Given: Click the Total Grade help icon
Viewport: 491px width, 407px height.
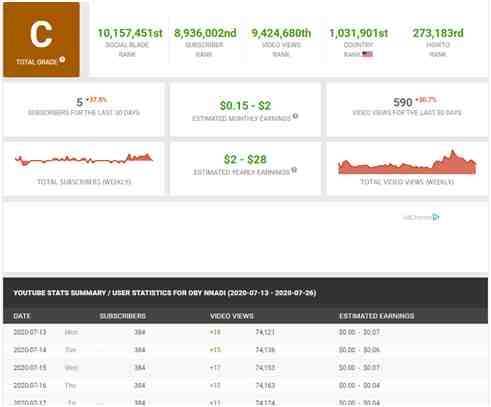Looking at the screenshot, I should pyautogui.click(x=62, y=60).
